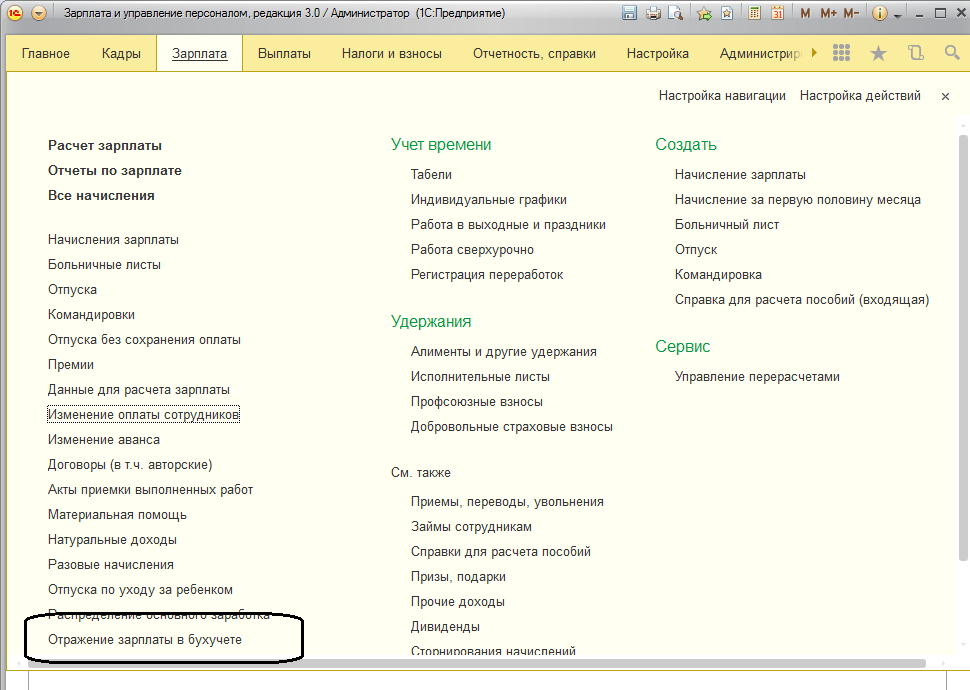Click the Search magnifier icon
Screen dimensions: 970x690
click(x=952, y=53)
